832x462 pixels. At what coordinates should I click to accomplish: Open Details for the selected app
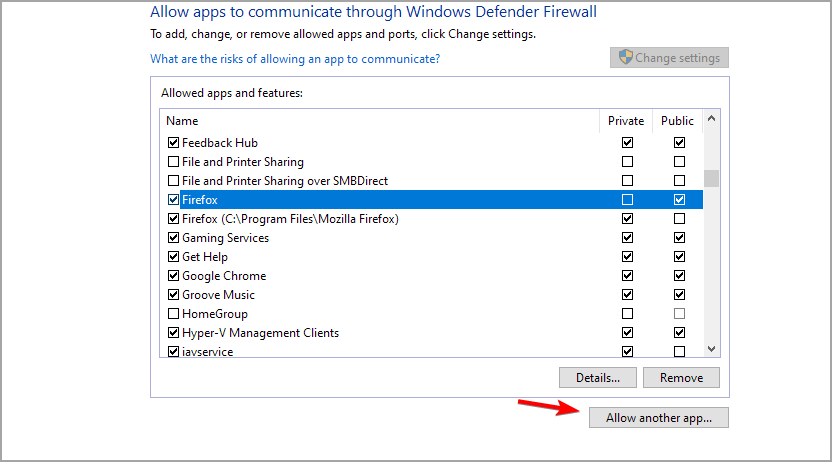pos(598,378)
